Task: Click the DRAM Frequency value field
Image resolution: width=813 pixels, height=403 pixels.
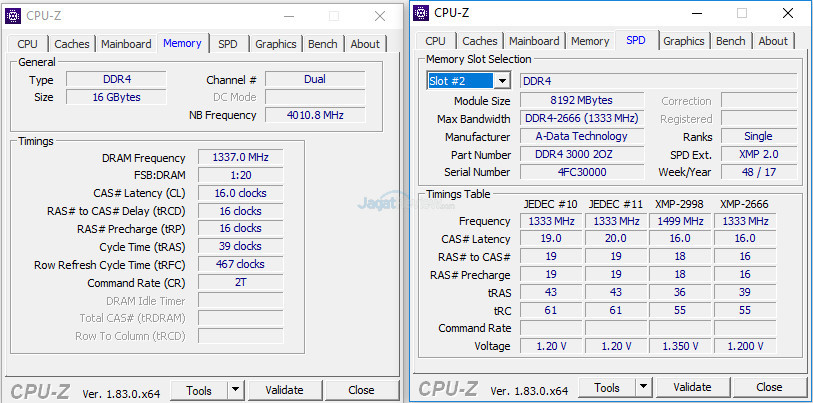Action: (240, 158)
